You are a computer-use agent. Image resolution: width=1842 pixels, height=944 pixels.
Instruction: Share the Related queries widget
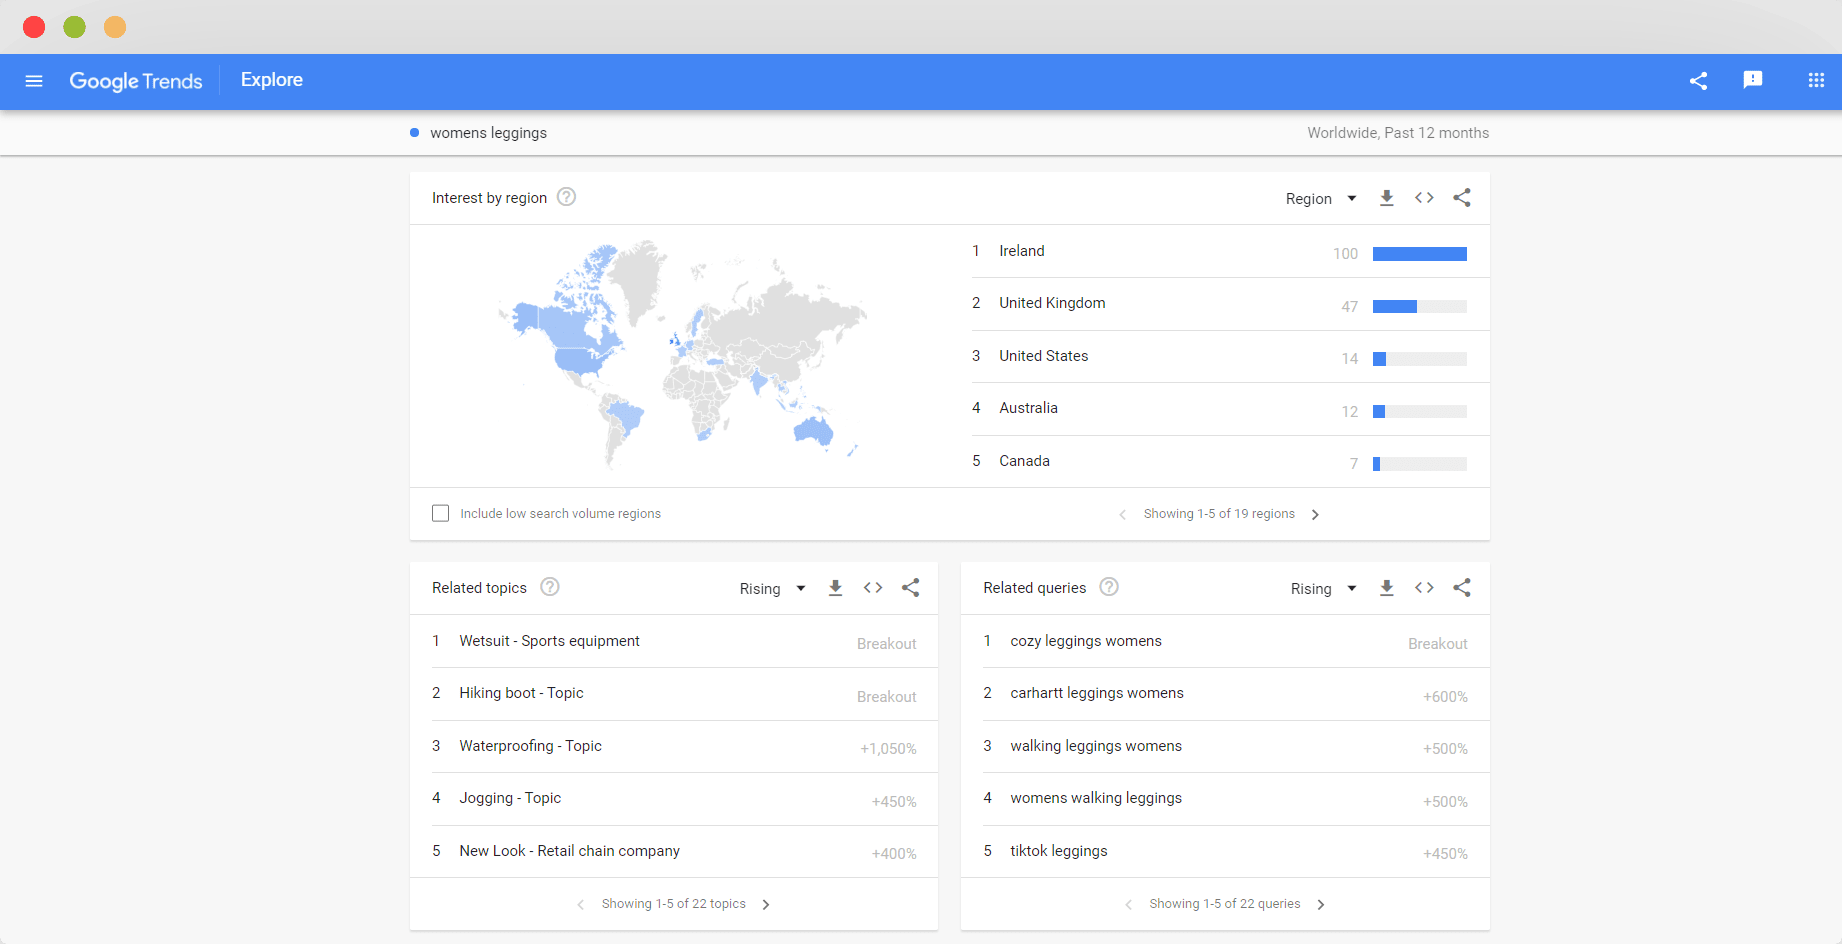tap(1462, 588)
